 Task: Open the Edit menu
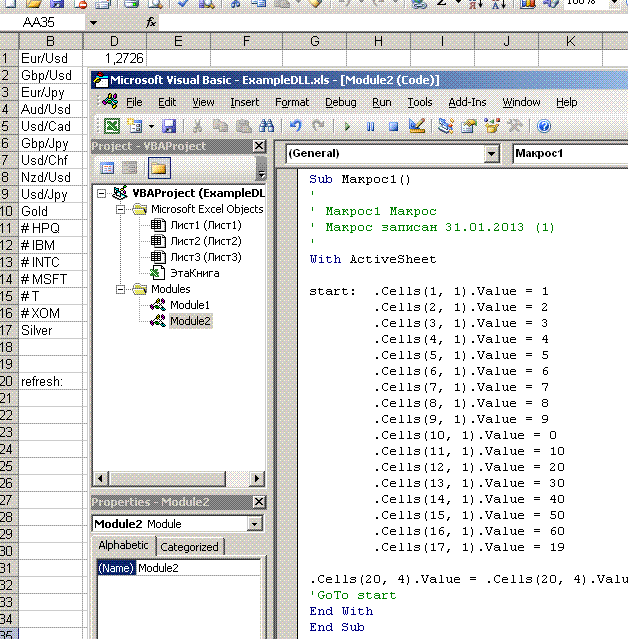[x=167, y=102]
